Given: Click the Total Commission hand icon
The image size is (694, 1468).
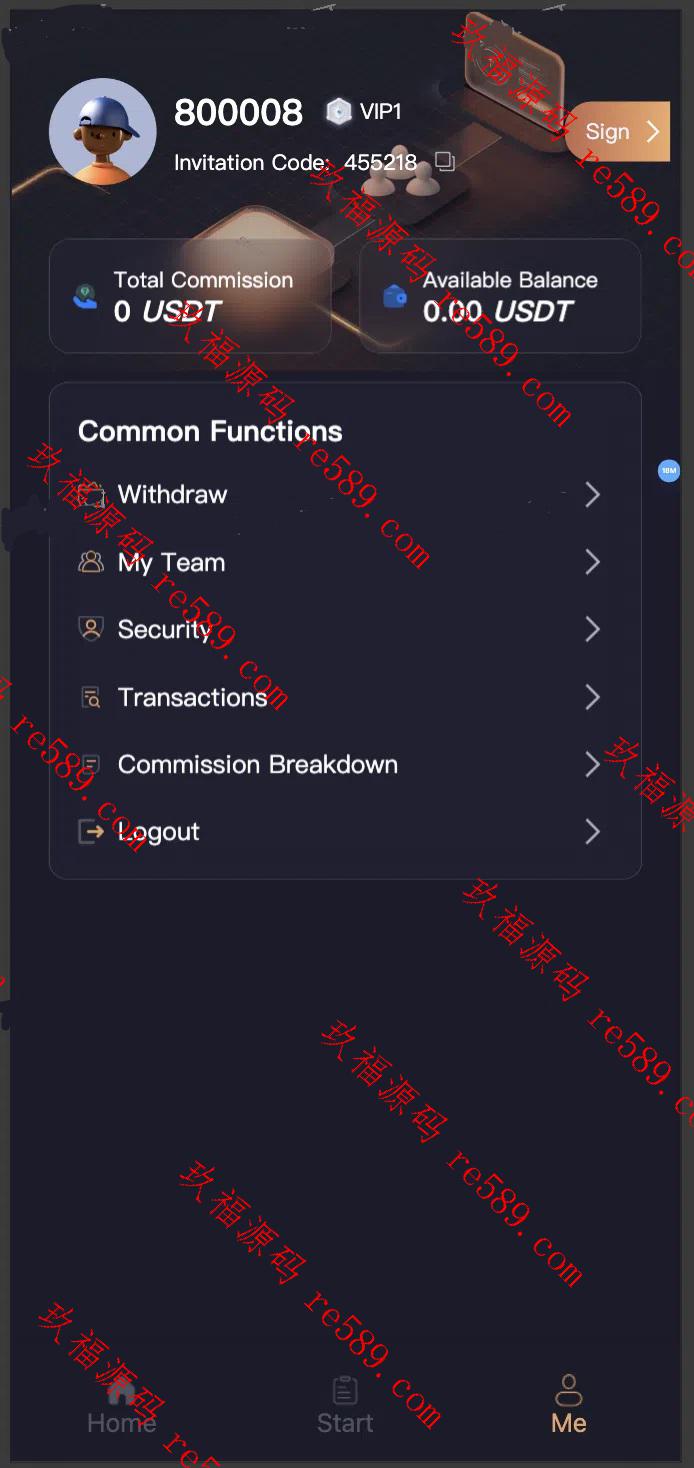Looking at the screenshot, I should (86, 296).
